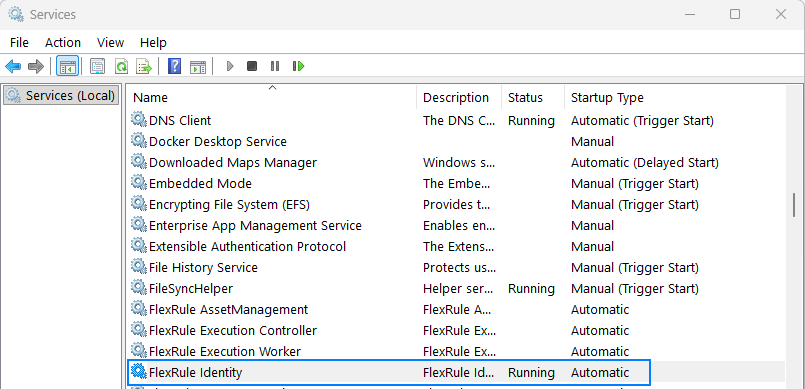The width and height of the screenshot is (805, 389).
Task: Click 'Automatic (Trigger Start)' cell of DNS Client
Action: 642,121
